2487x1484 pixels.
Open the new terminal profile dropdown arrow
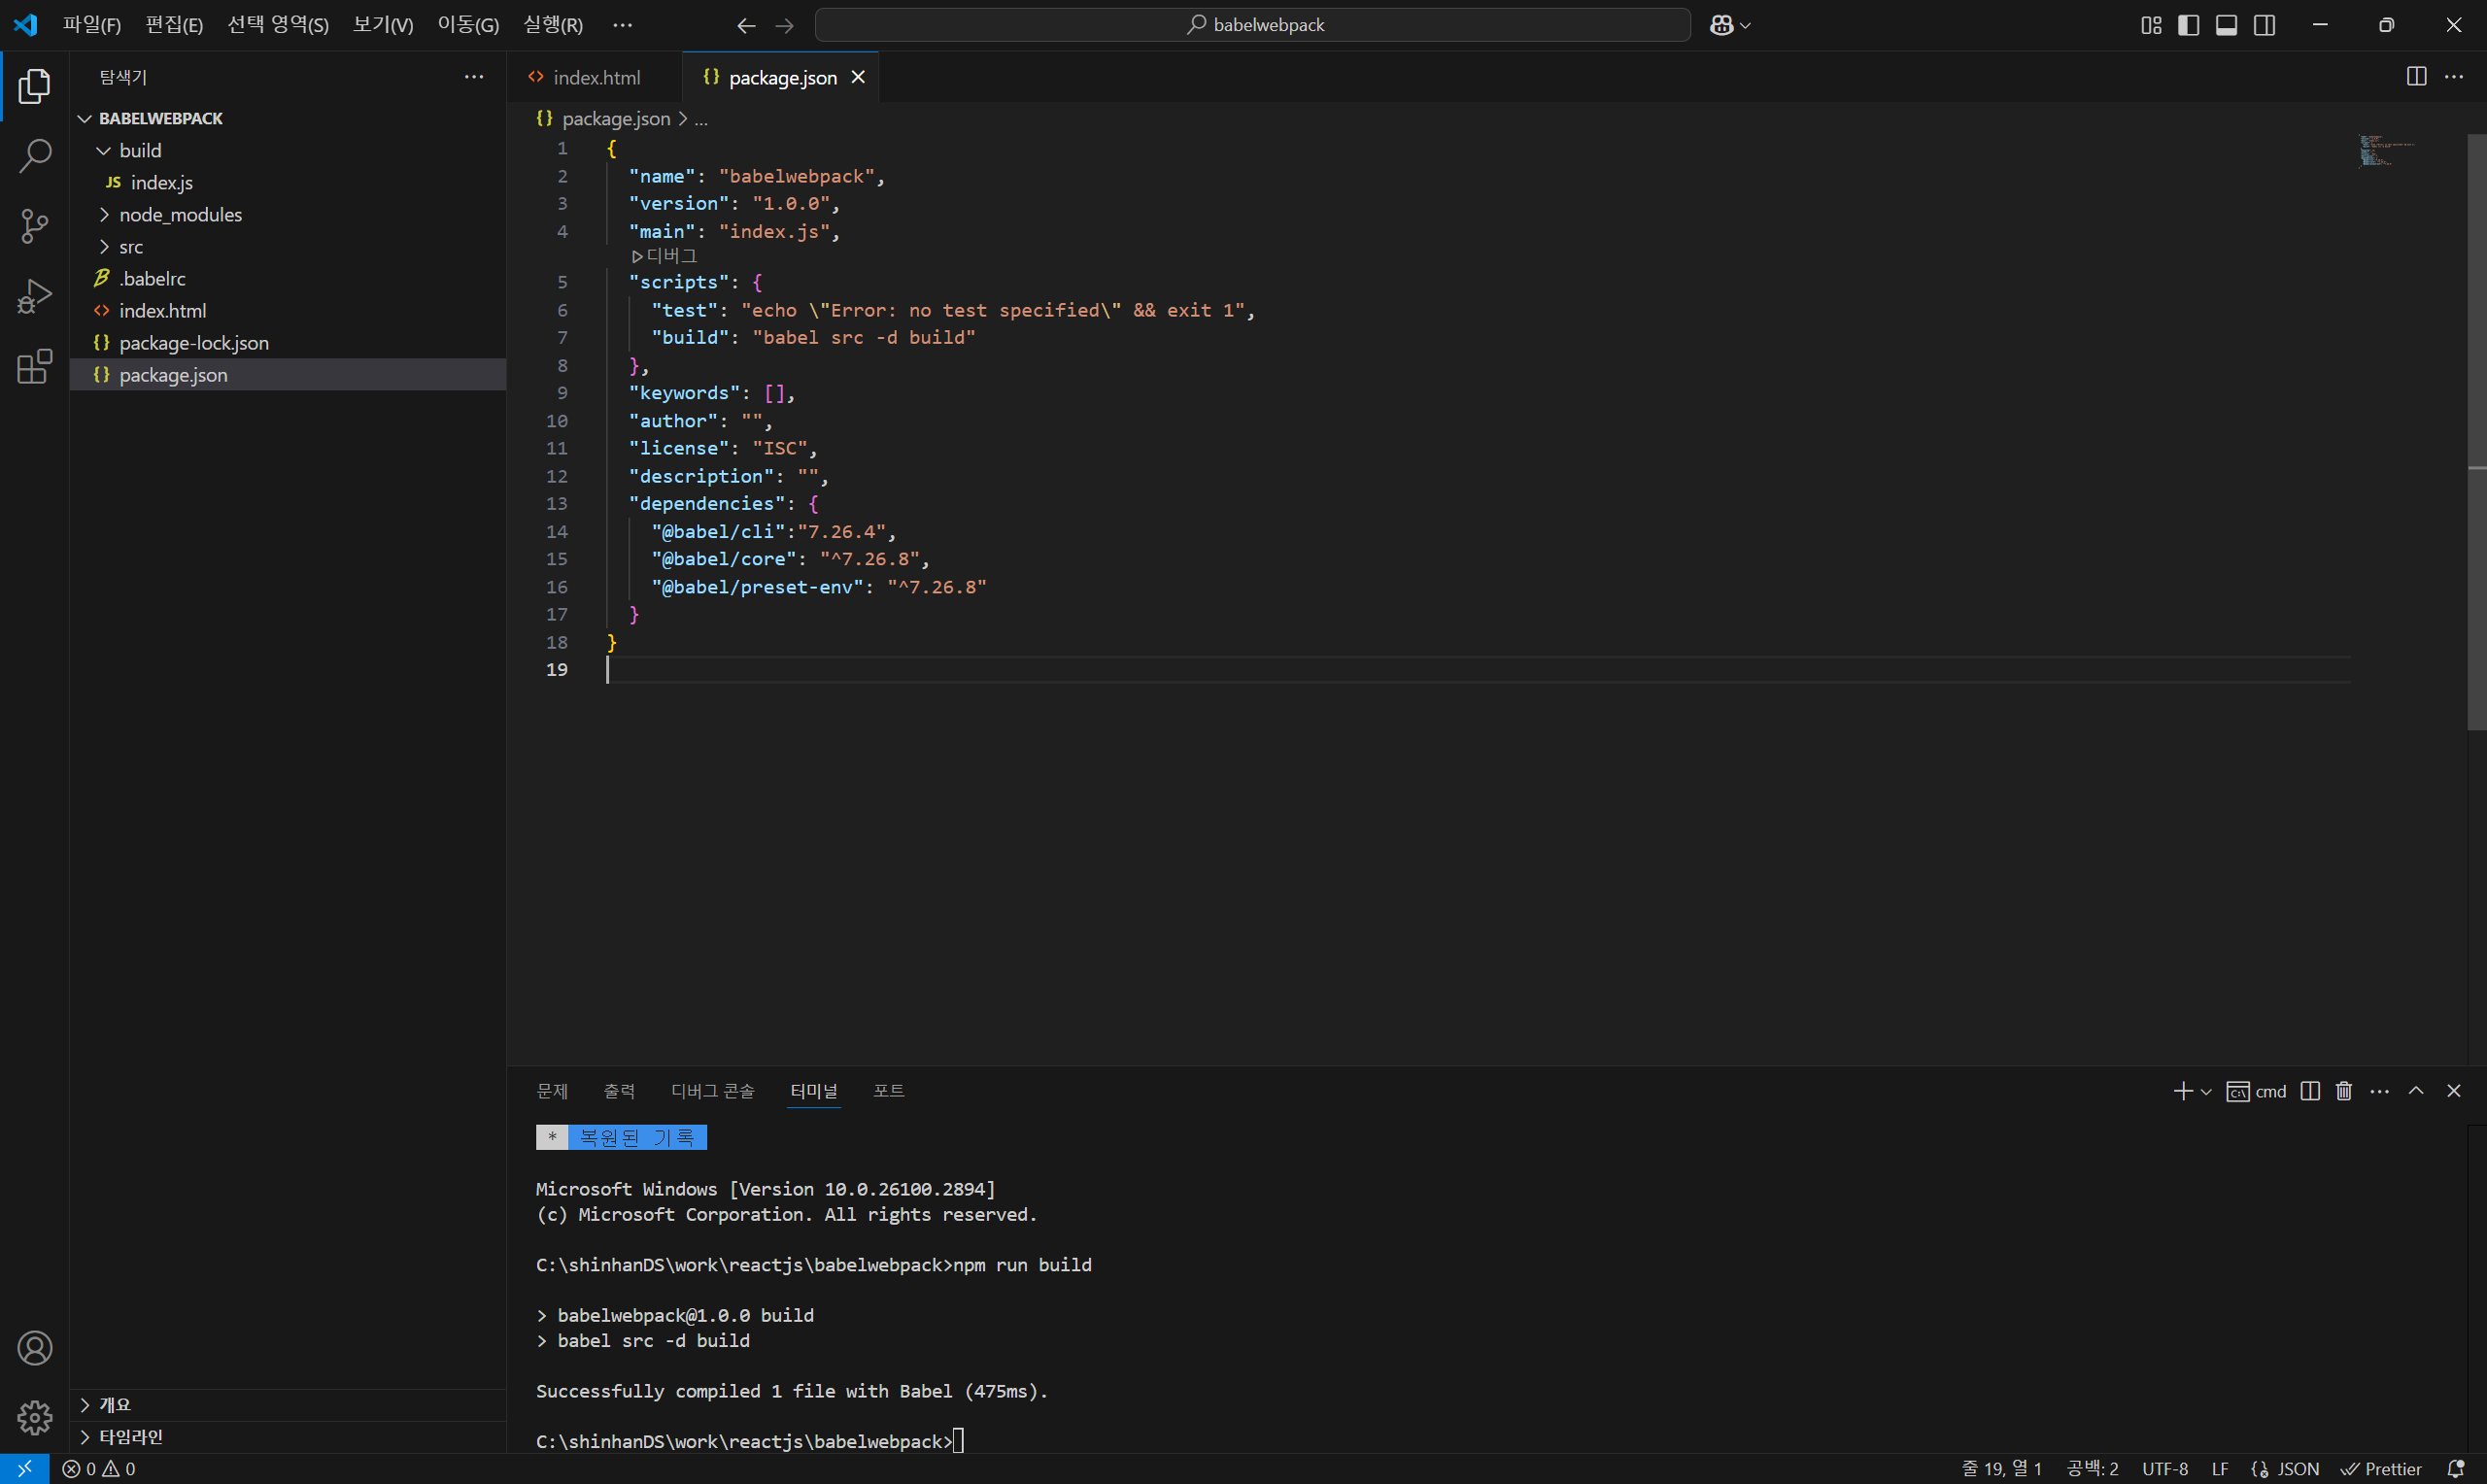pos(2206,1092)
